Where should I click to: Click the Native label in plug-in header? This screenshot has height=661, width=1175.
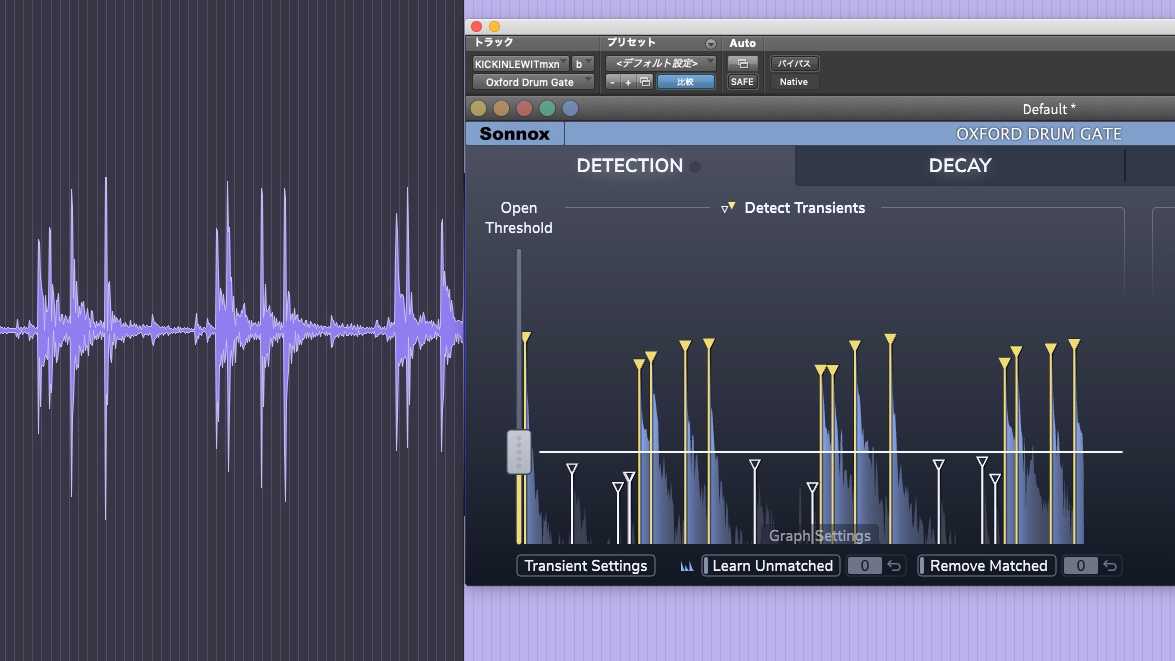pos(794,82)
